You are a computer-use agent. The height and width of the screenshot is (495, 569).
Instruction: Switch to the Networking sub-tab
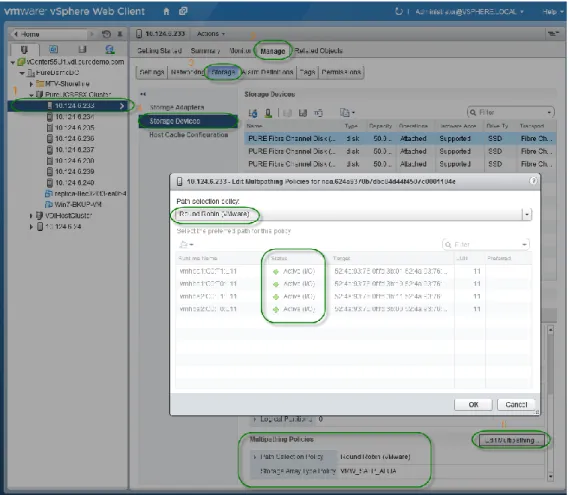point(187,72)
